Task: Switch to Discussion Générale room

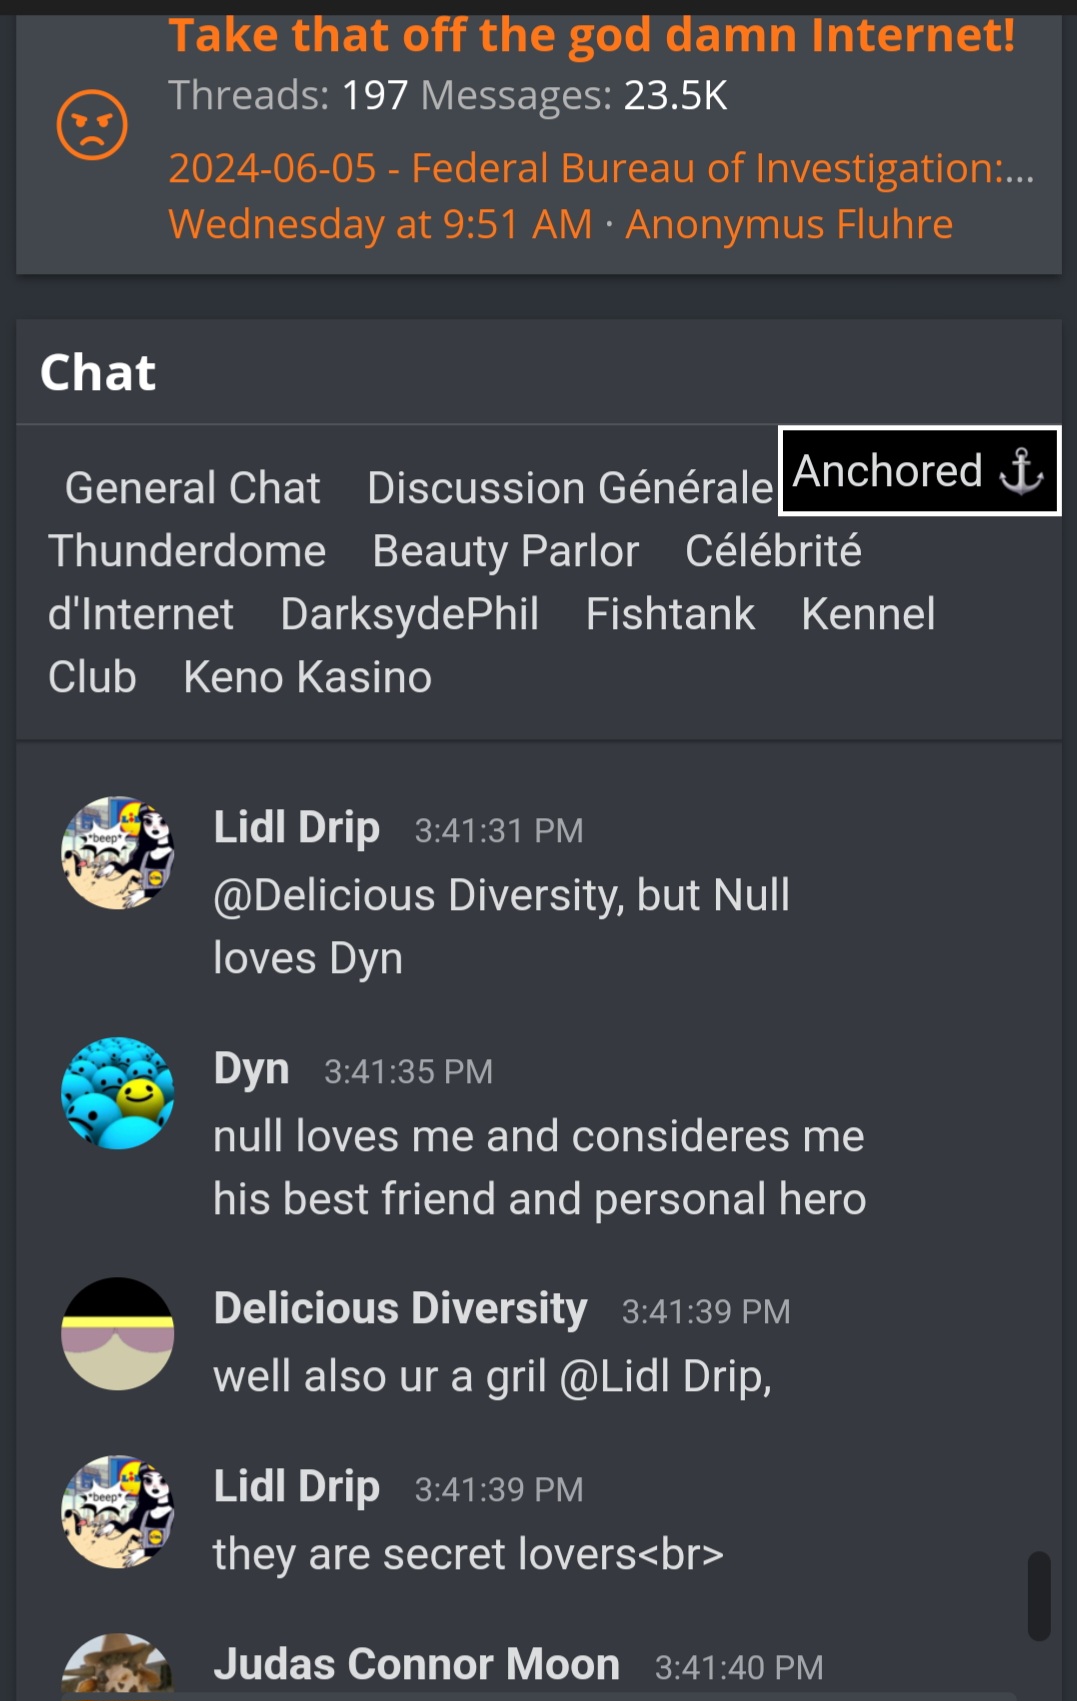Action: click(570, 488)
